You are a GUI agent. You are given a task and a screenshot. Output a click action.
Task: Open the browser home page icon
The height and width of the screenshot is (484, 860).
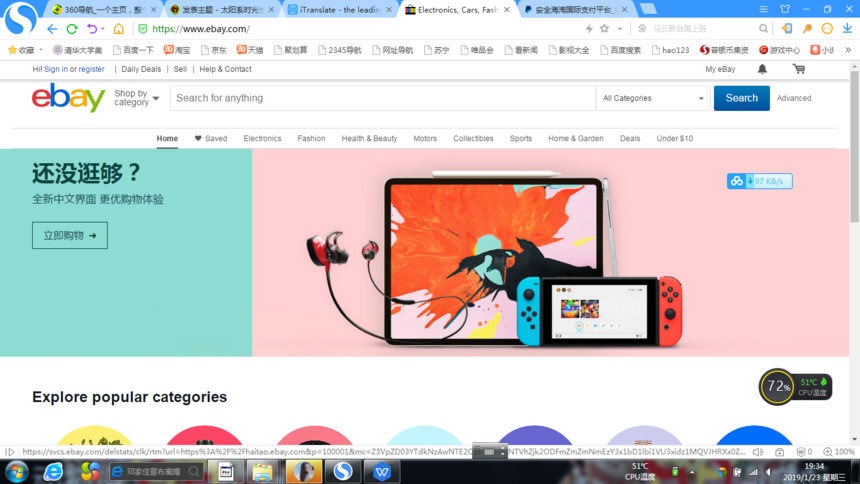point(118,29)
